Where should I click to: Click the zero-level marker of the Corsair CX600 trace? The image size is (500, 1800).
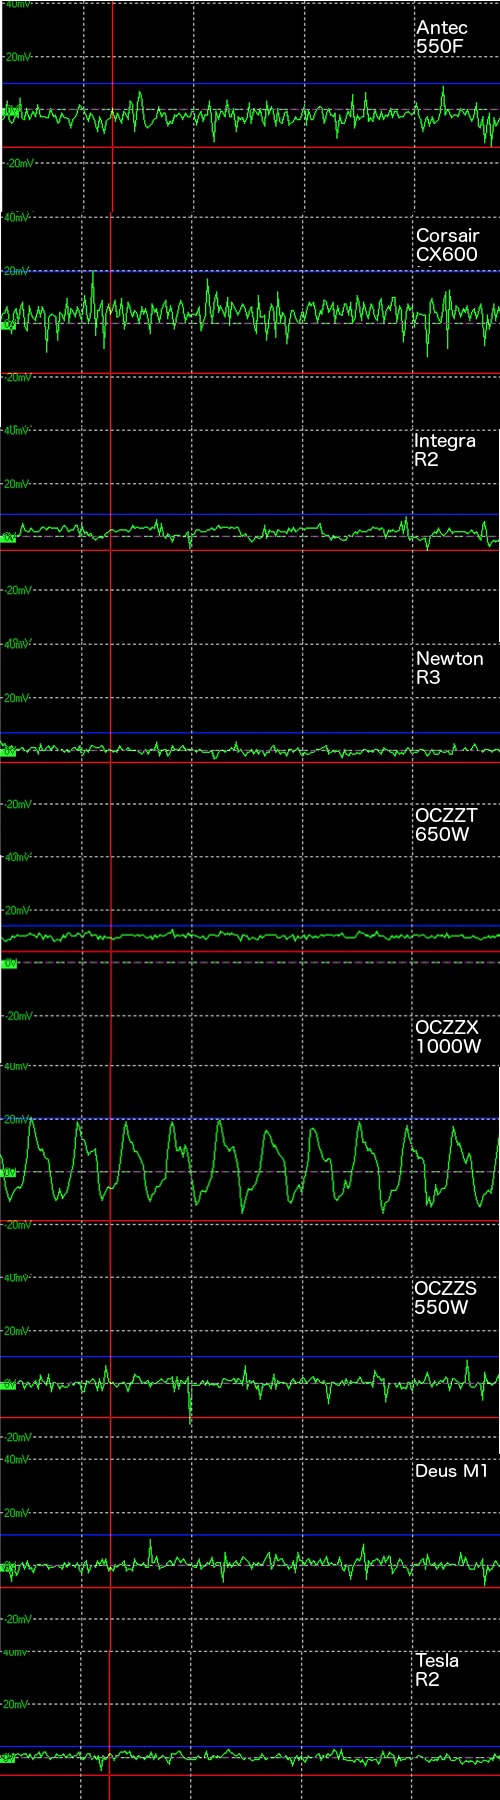(x=9, y=324)
